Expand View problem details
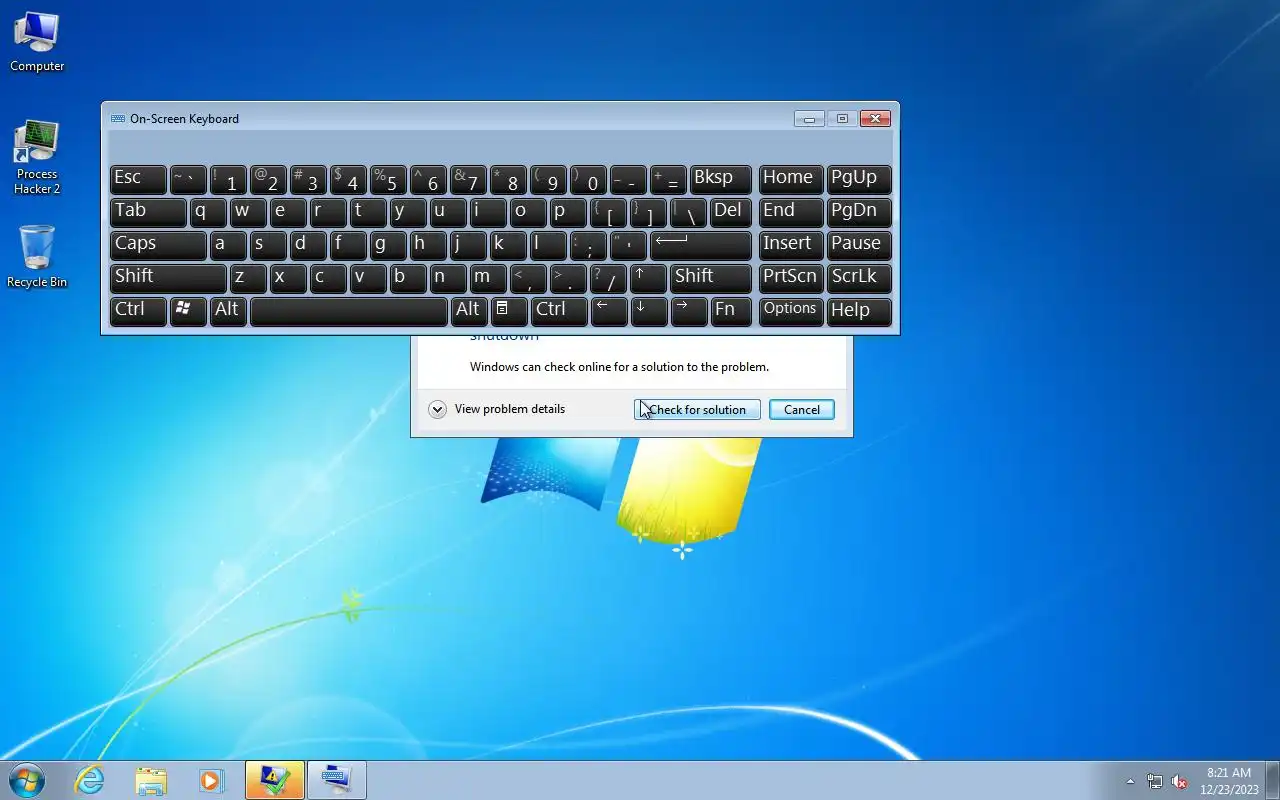Image resolution: width=1280 pixels, height=800 pixels. 497,409
